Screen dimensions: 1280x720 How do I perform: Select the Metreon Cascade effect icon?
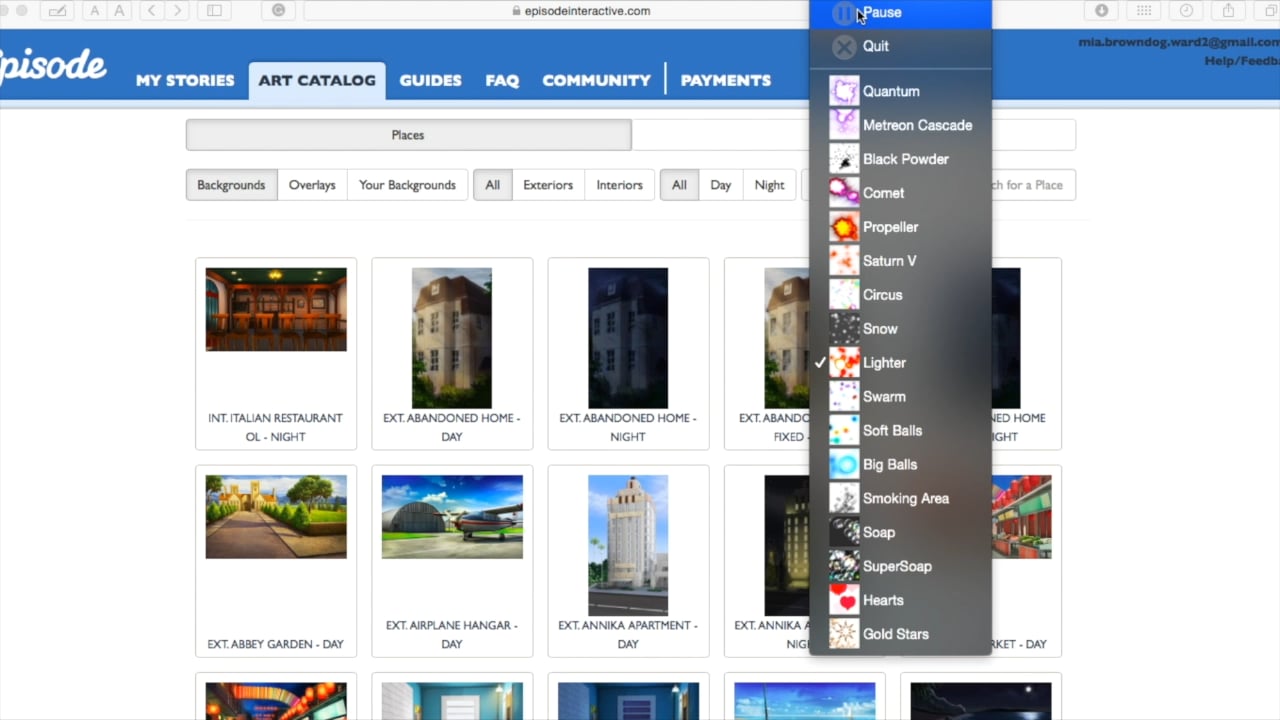click(844, 125)
